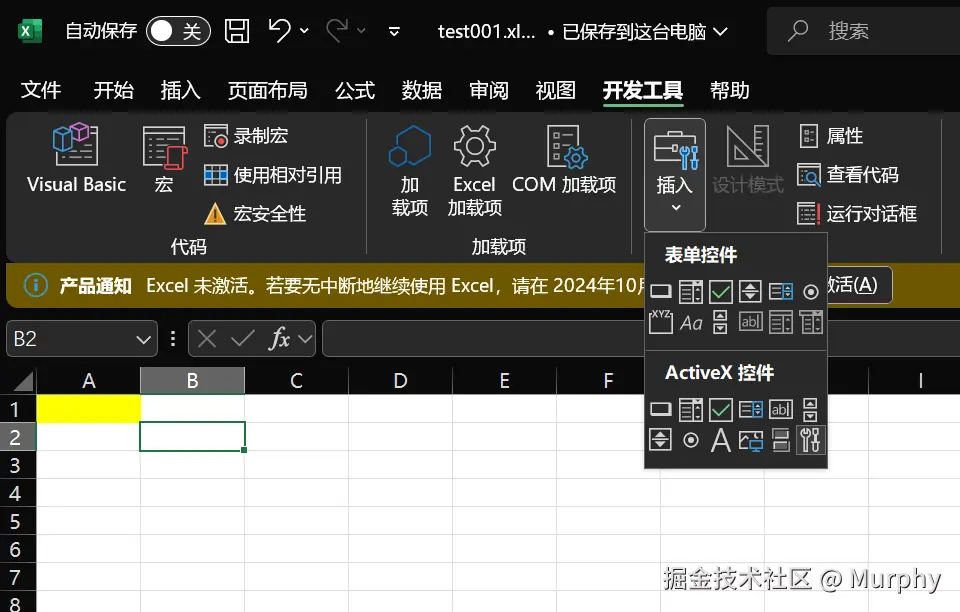Insert a Form Controls button
960x612 pixels.
(x=661, y=292)
